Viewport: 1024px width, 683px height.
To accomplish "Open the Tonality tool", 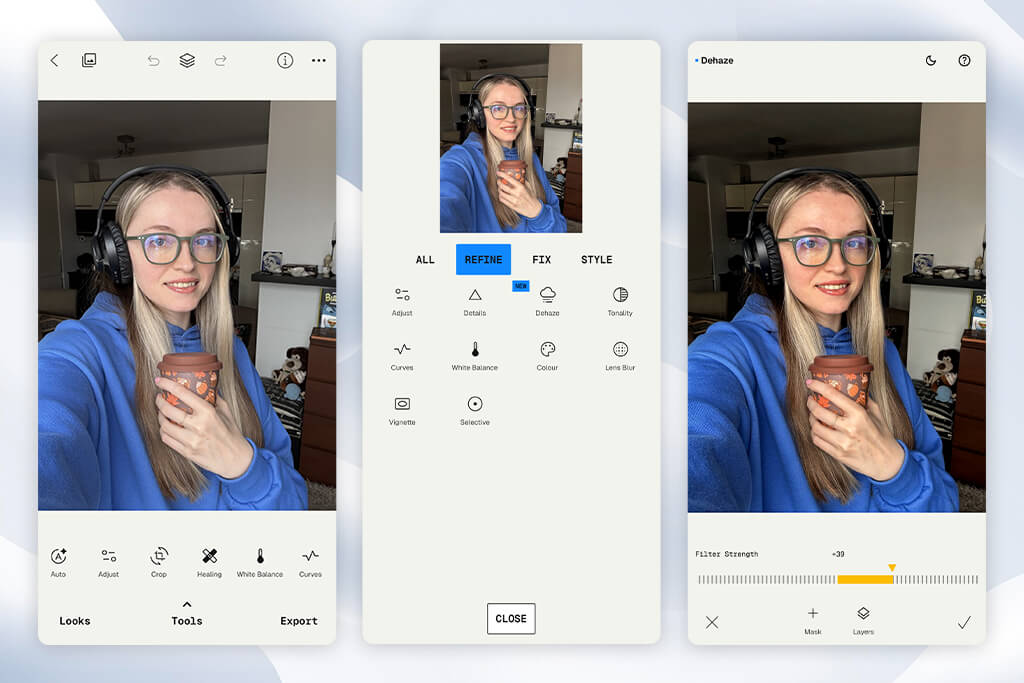I will tap(620, 302).
